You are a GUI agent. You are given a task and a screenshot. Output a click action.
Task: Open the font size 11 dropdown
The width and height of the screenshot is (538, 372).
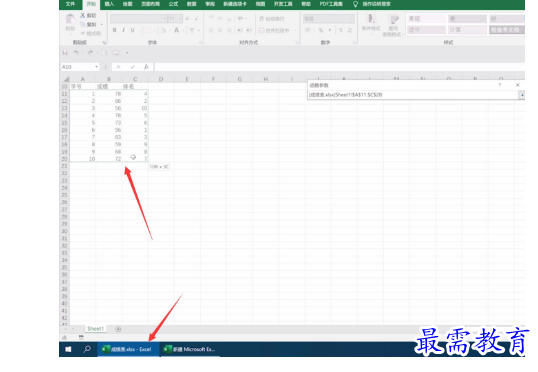(x=180, y=19)
